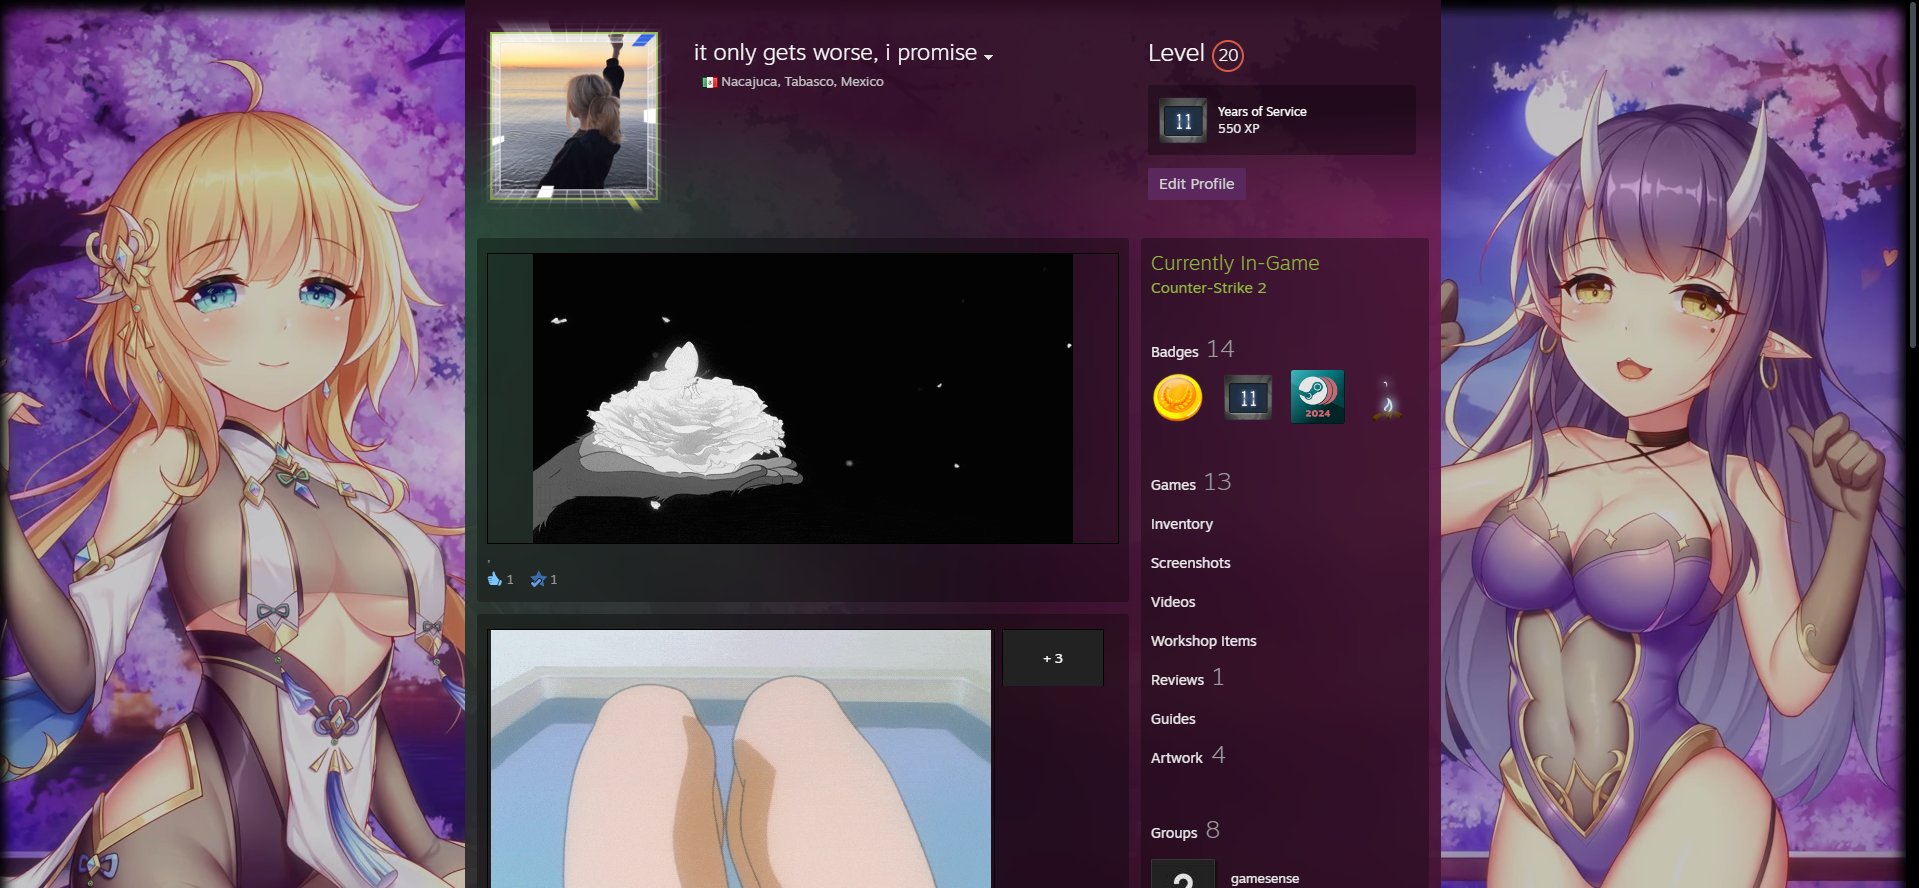The image size is (1919, 888).
Task: Go to the Inventory page
Action: click(1181, 524)
